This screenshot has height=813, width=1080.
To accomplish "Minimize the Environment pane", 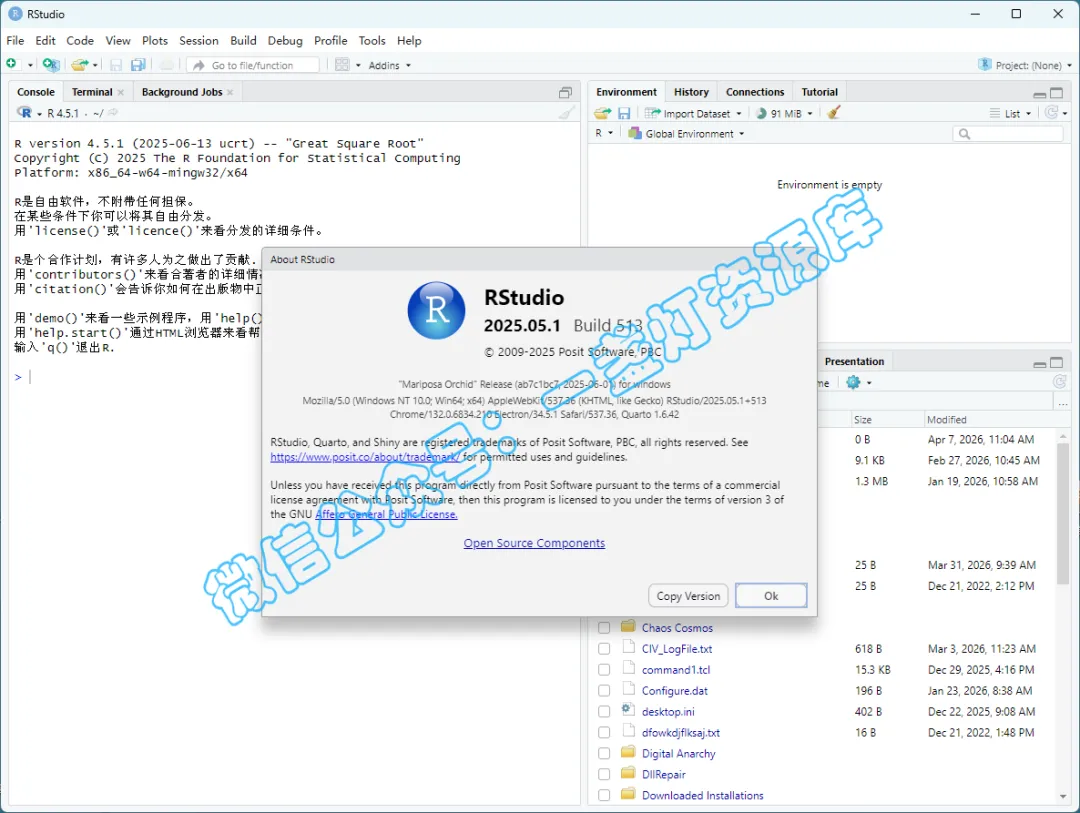I will coord(1039,94).
